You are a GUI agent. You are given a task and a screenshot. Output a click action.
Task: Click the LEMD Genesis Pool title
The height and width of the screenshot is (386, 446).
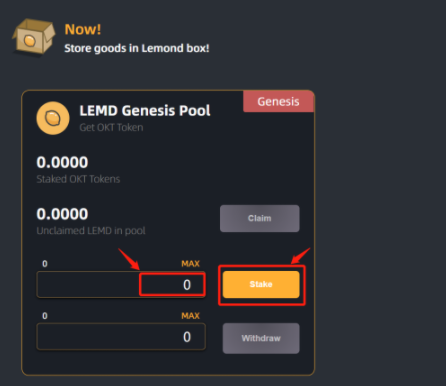145,111
